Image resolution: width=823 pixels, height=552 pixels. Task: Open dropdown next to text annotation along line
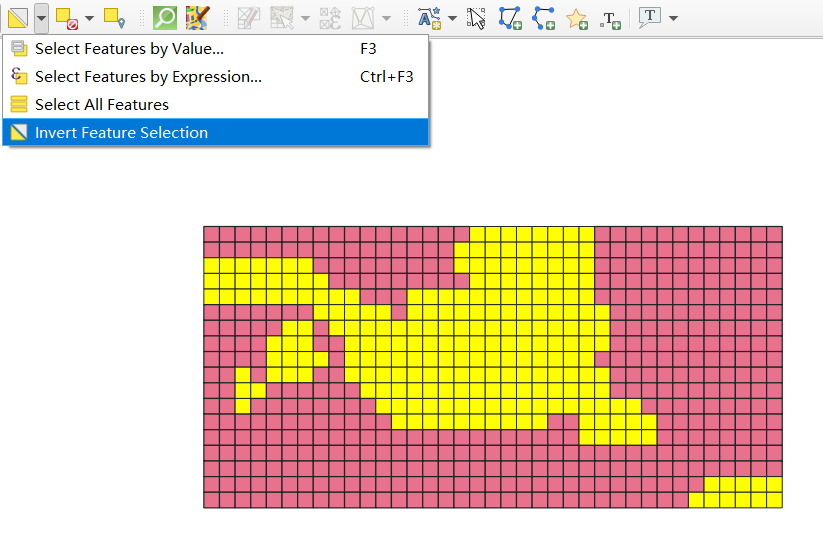452,18
